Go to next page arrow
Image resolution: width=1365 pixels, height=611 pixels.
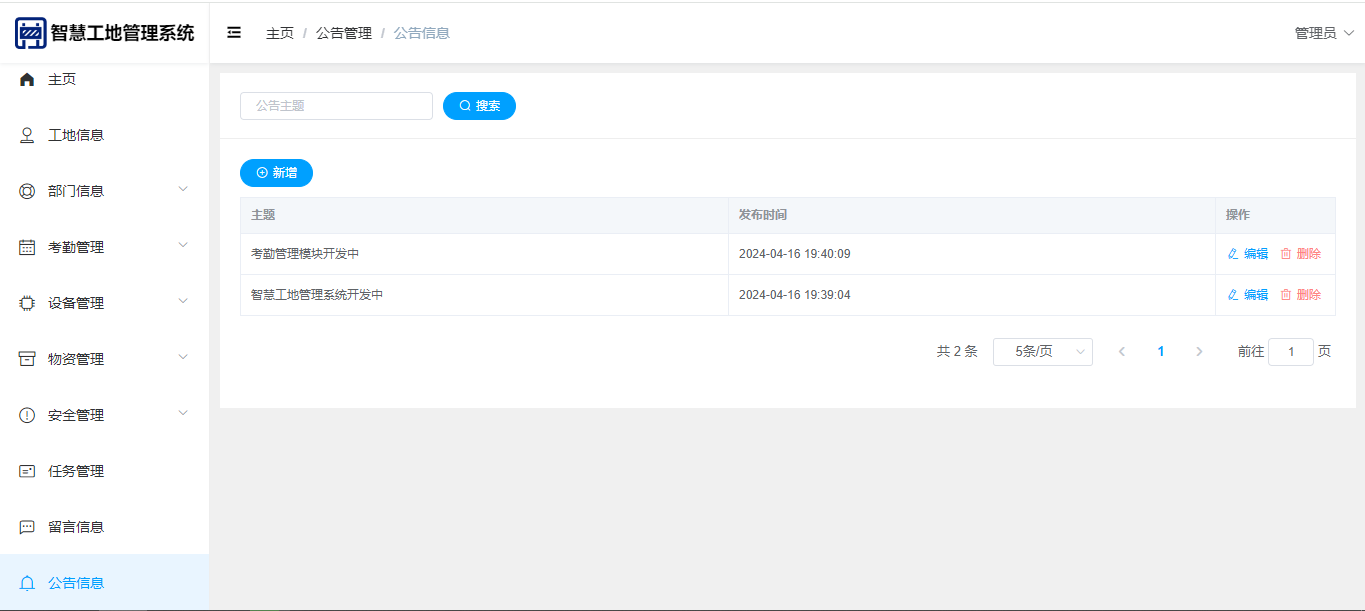tap(1199, 352)
